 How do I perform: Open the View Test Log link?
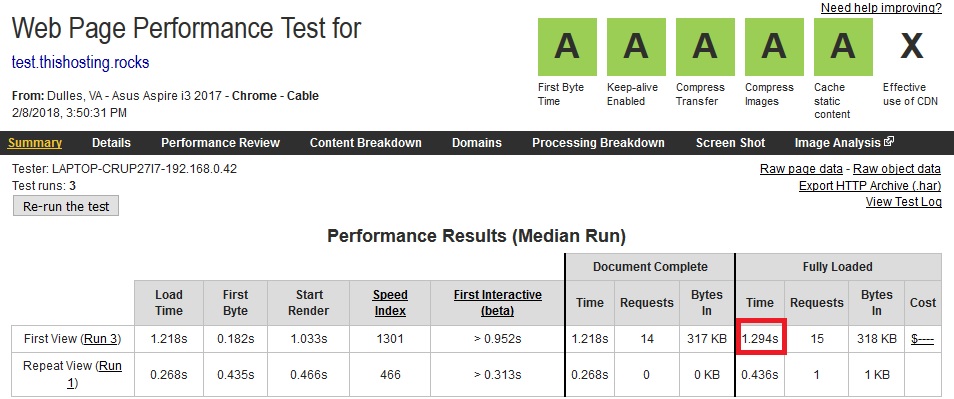coord(904,202)
